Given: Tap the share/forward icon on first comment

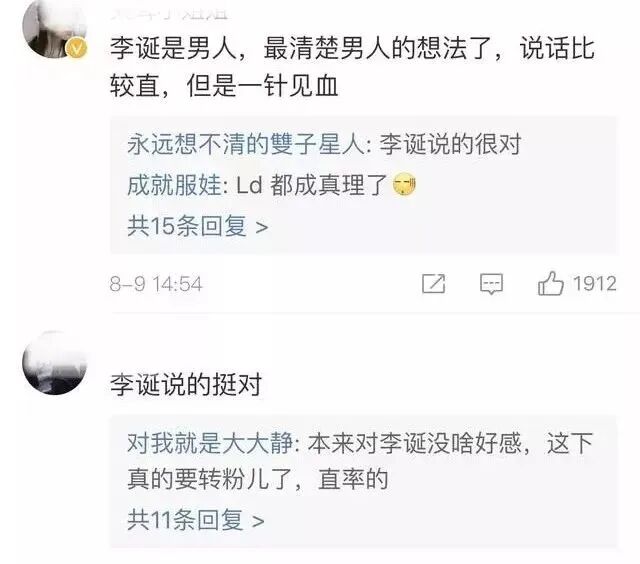Looking at the screenshot, I should pyautogui.click(x=433, y=283).
